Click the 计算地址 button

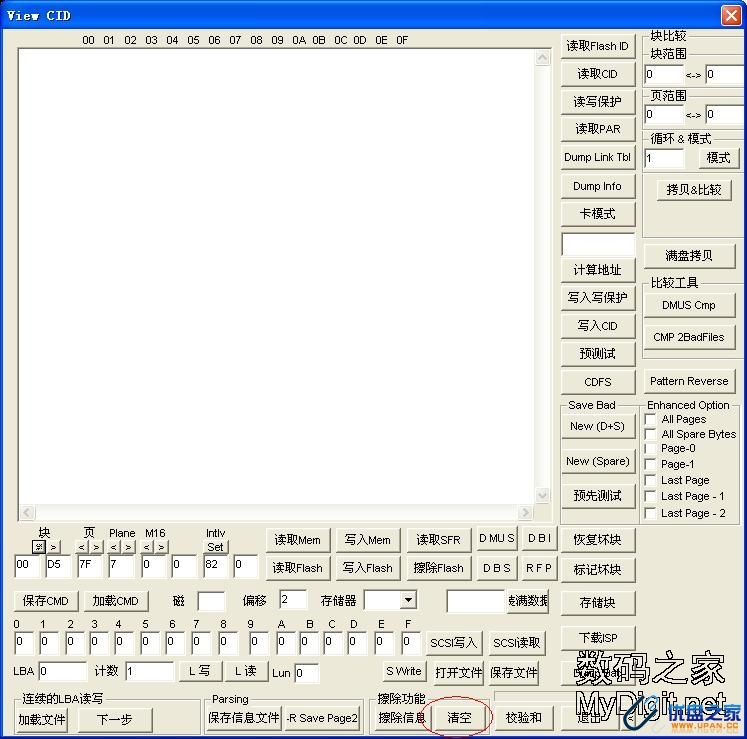(598, 270)
